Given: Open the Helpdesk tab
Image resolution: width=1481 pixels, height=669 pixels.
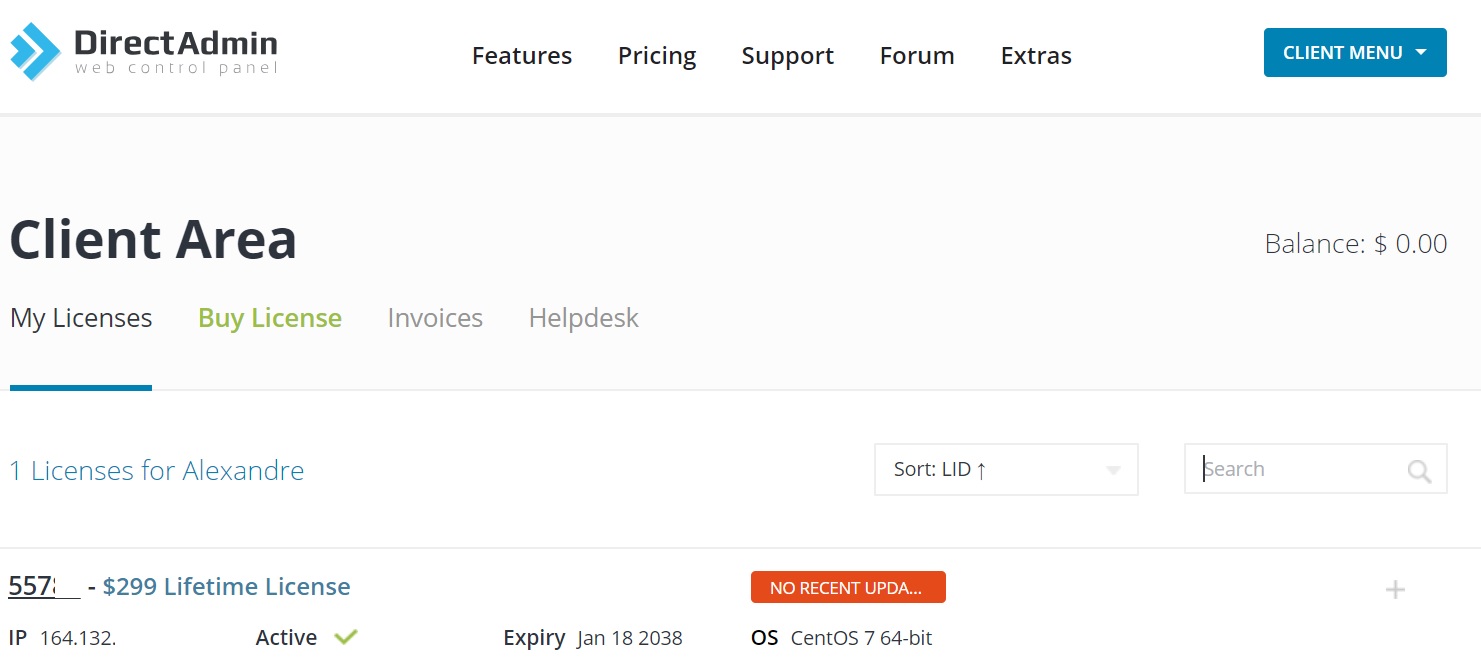Looking at the screenshot, I should [583, 318].
